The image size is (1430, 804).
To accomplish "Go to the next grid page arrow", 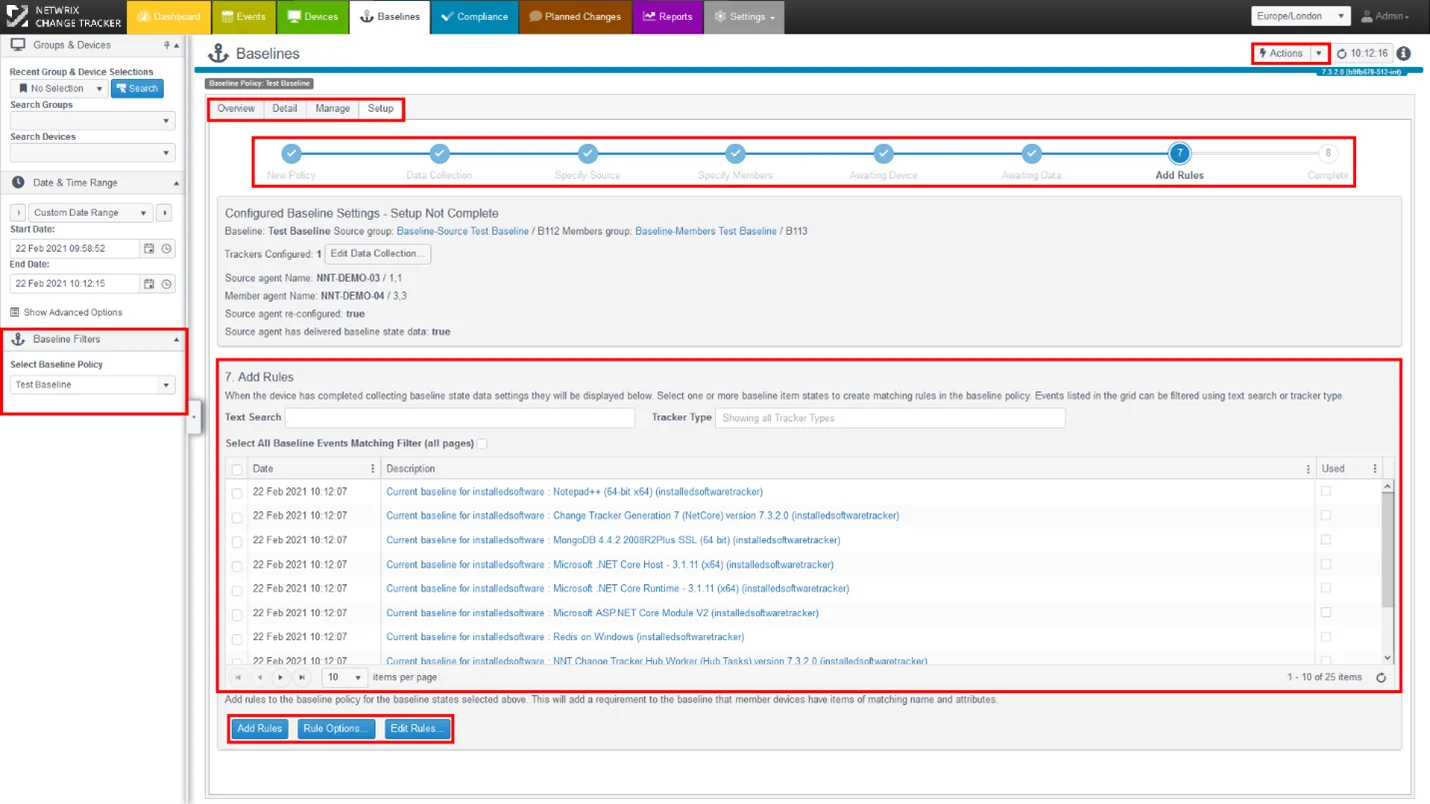I will [280, 678].
